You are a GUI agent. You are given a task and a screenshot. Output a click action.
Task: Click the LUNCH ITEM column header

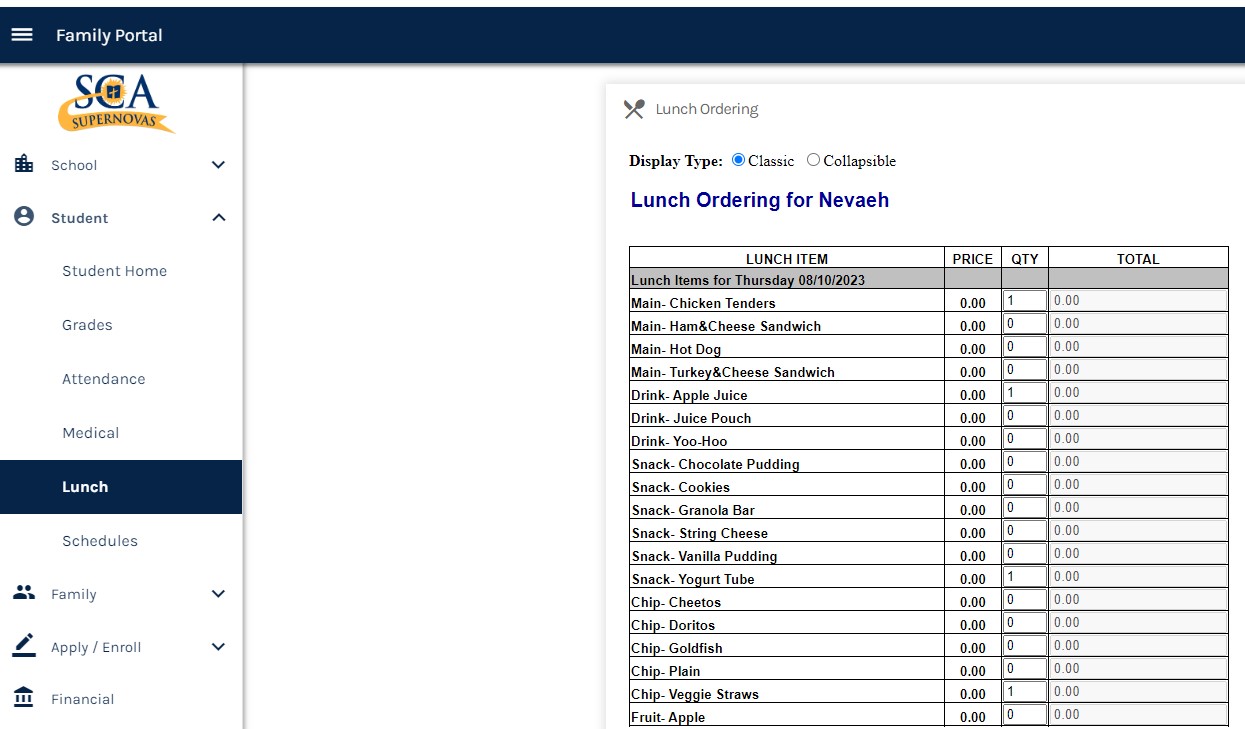click(787, 258)
